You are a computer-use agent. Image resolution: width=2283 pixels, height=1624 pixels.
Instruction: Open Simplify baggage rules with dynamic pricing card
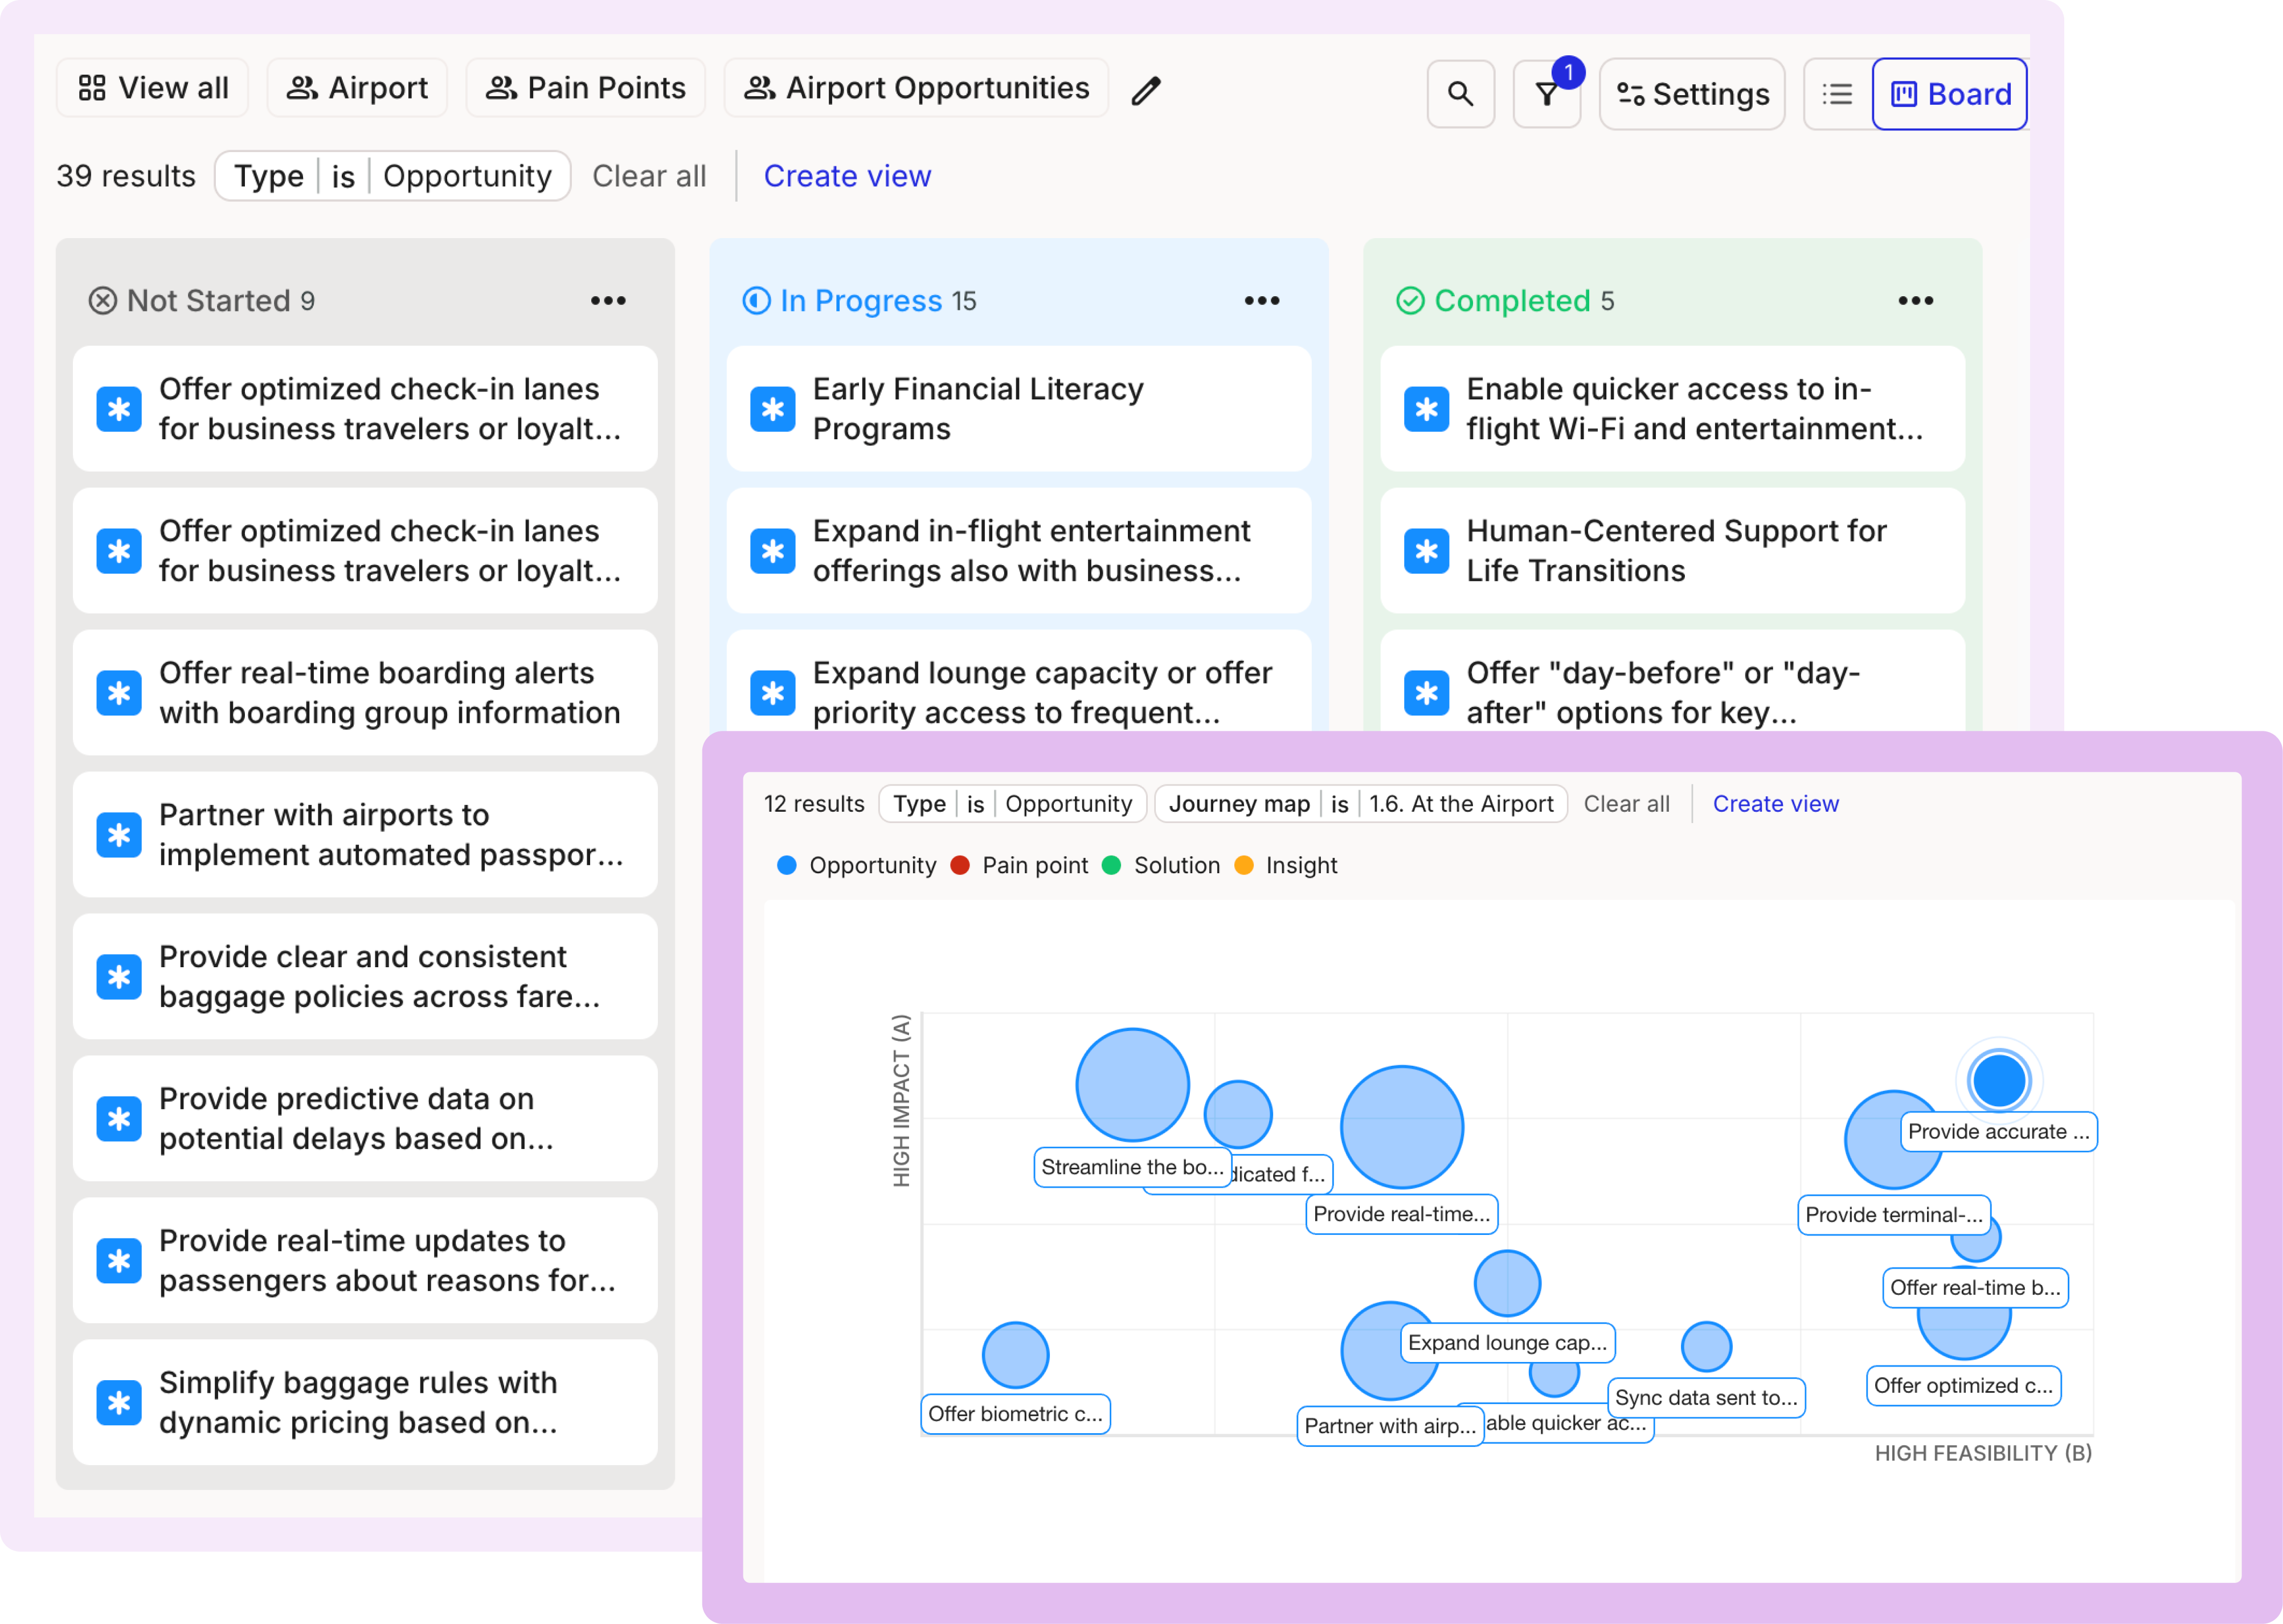coord(365,1403)
